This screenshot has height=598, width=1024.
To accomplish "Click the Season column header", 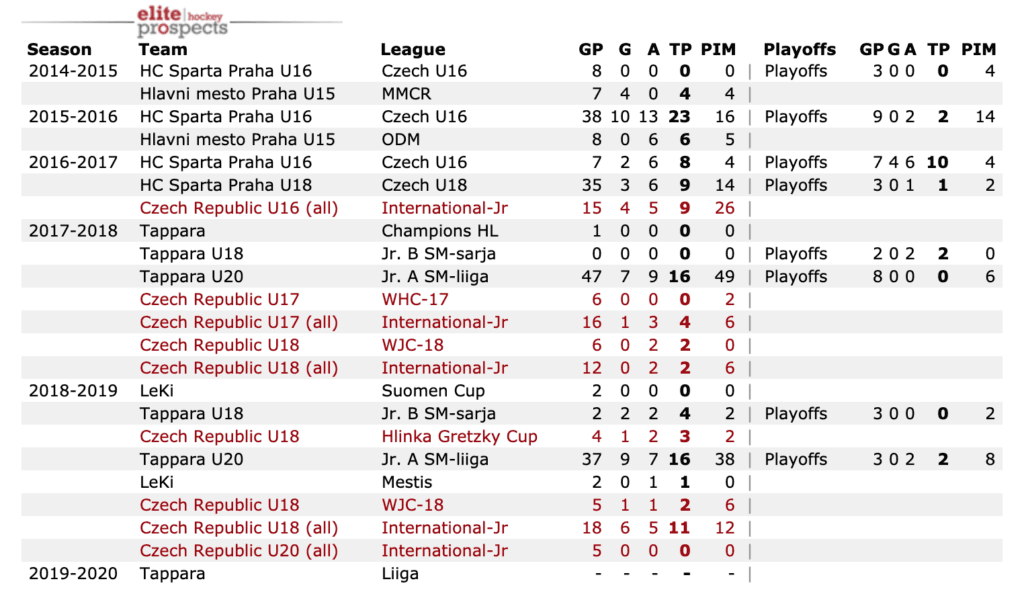I will click(59, 49).
